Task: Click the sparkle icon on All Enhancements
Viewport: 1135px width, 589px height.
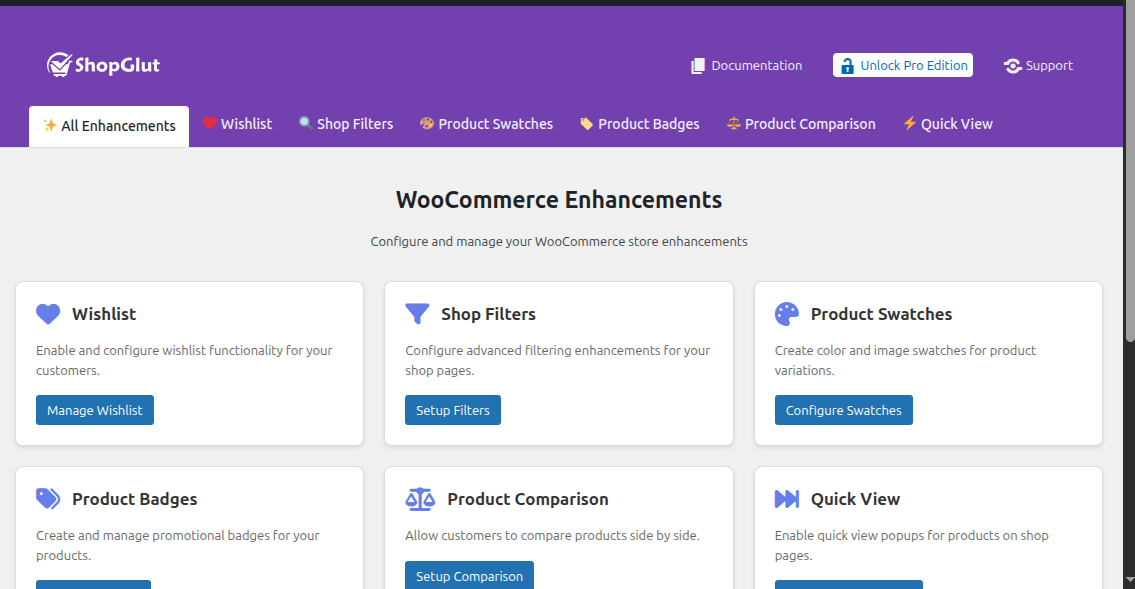Action: point(50,125)
